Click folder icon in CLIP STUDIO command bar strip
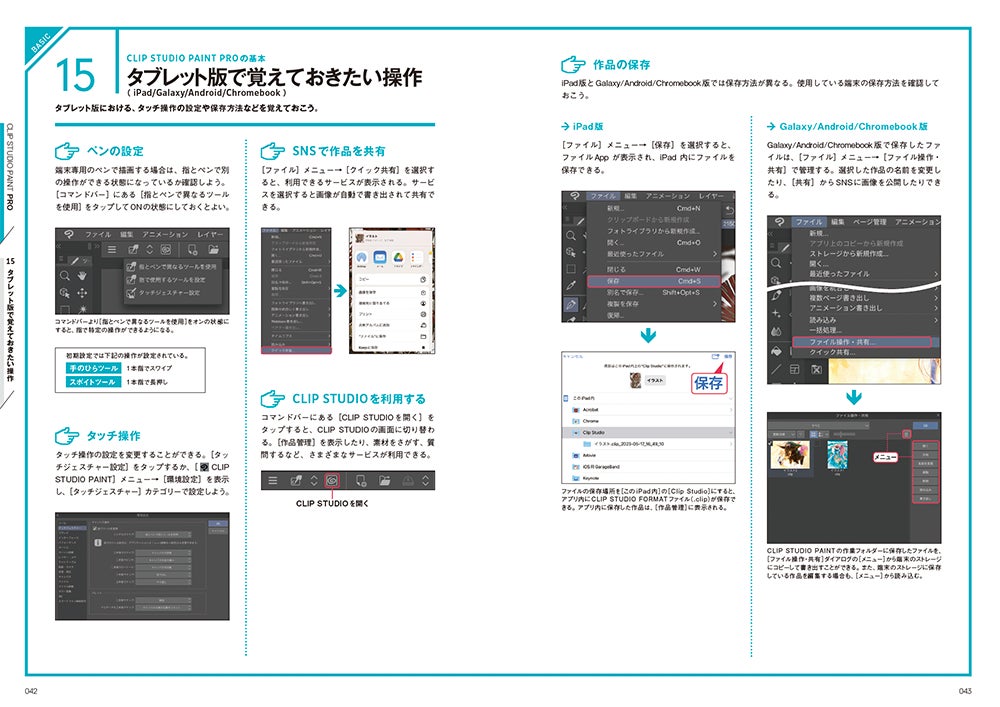 pyautogui.click(x=385, y=480)
